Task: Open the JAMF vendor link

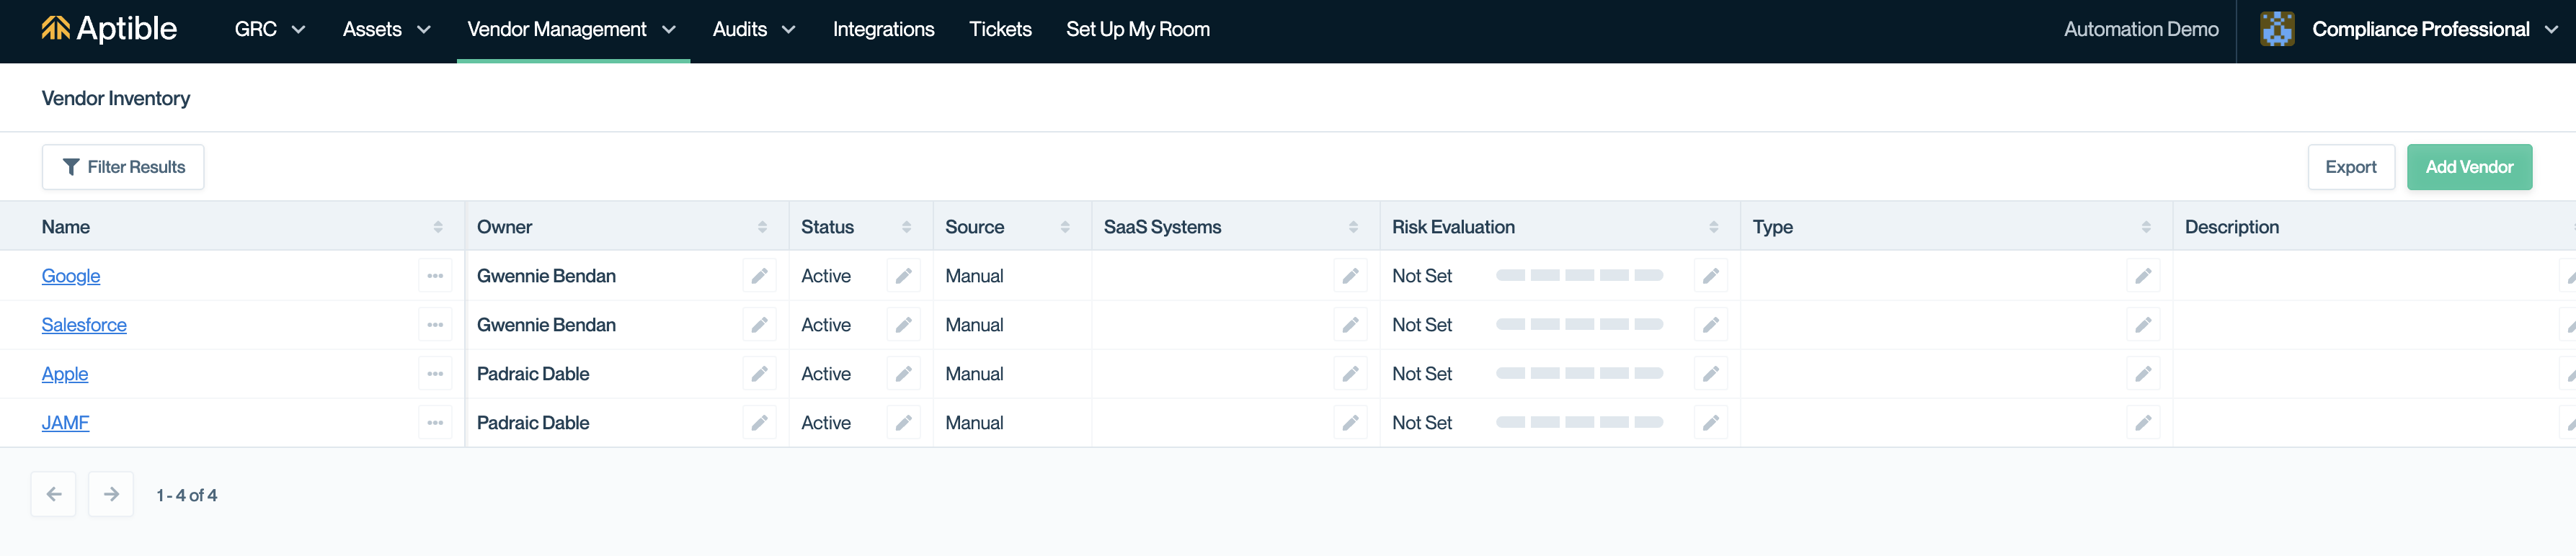Action: (x=65, y=423)
